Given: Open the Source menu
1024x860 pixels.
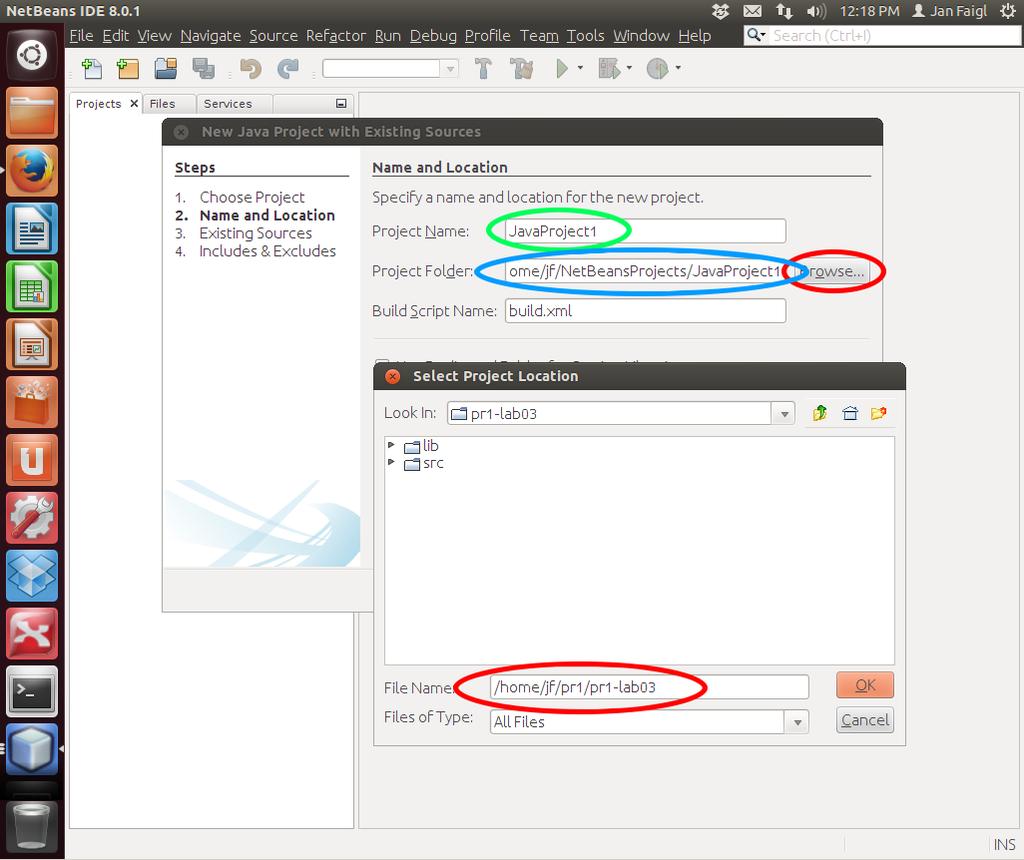Looking at the screenshot, I should click(x=273, y=35).
